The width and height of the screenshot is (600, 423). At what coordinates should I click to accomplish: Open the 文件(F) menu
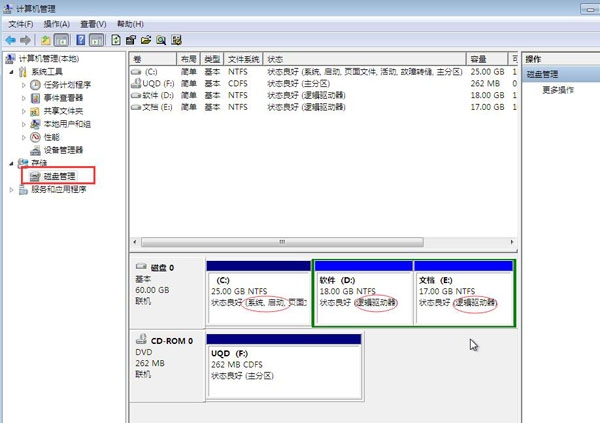coord(21,24)
